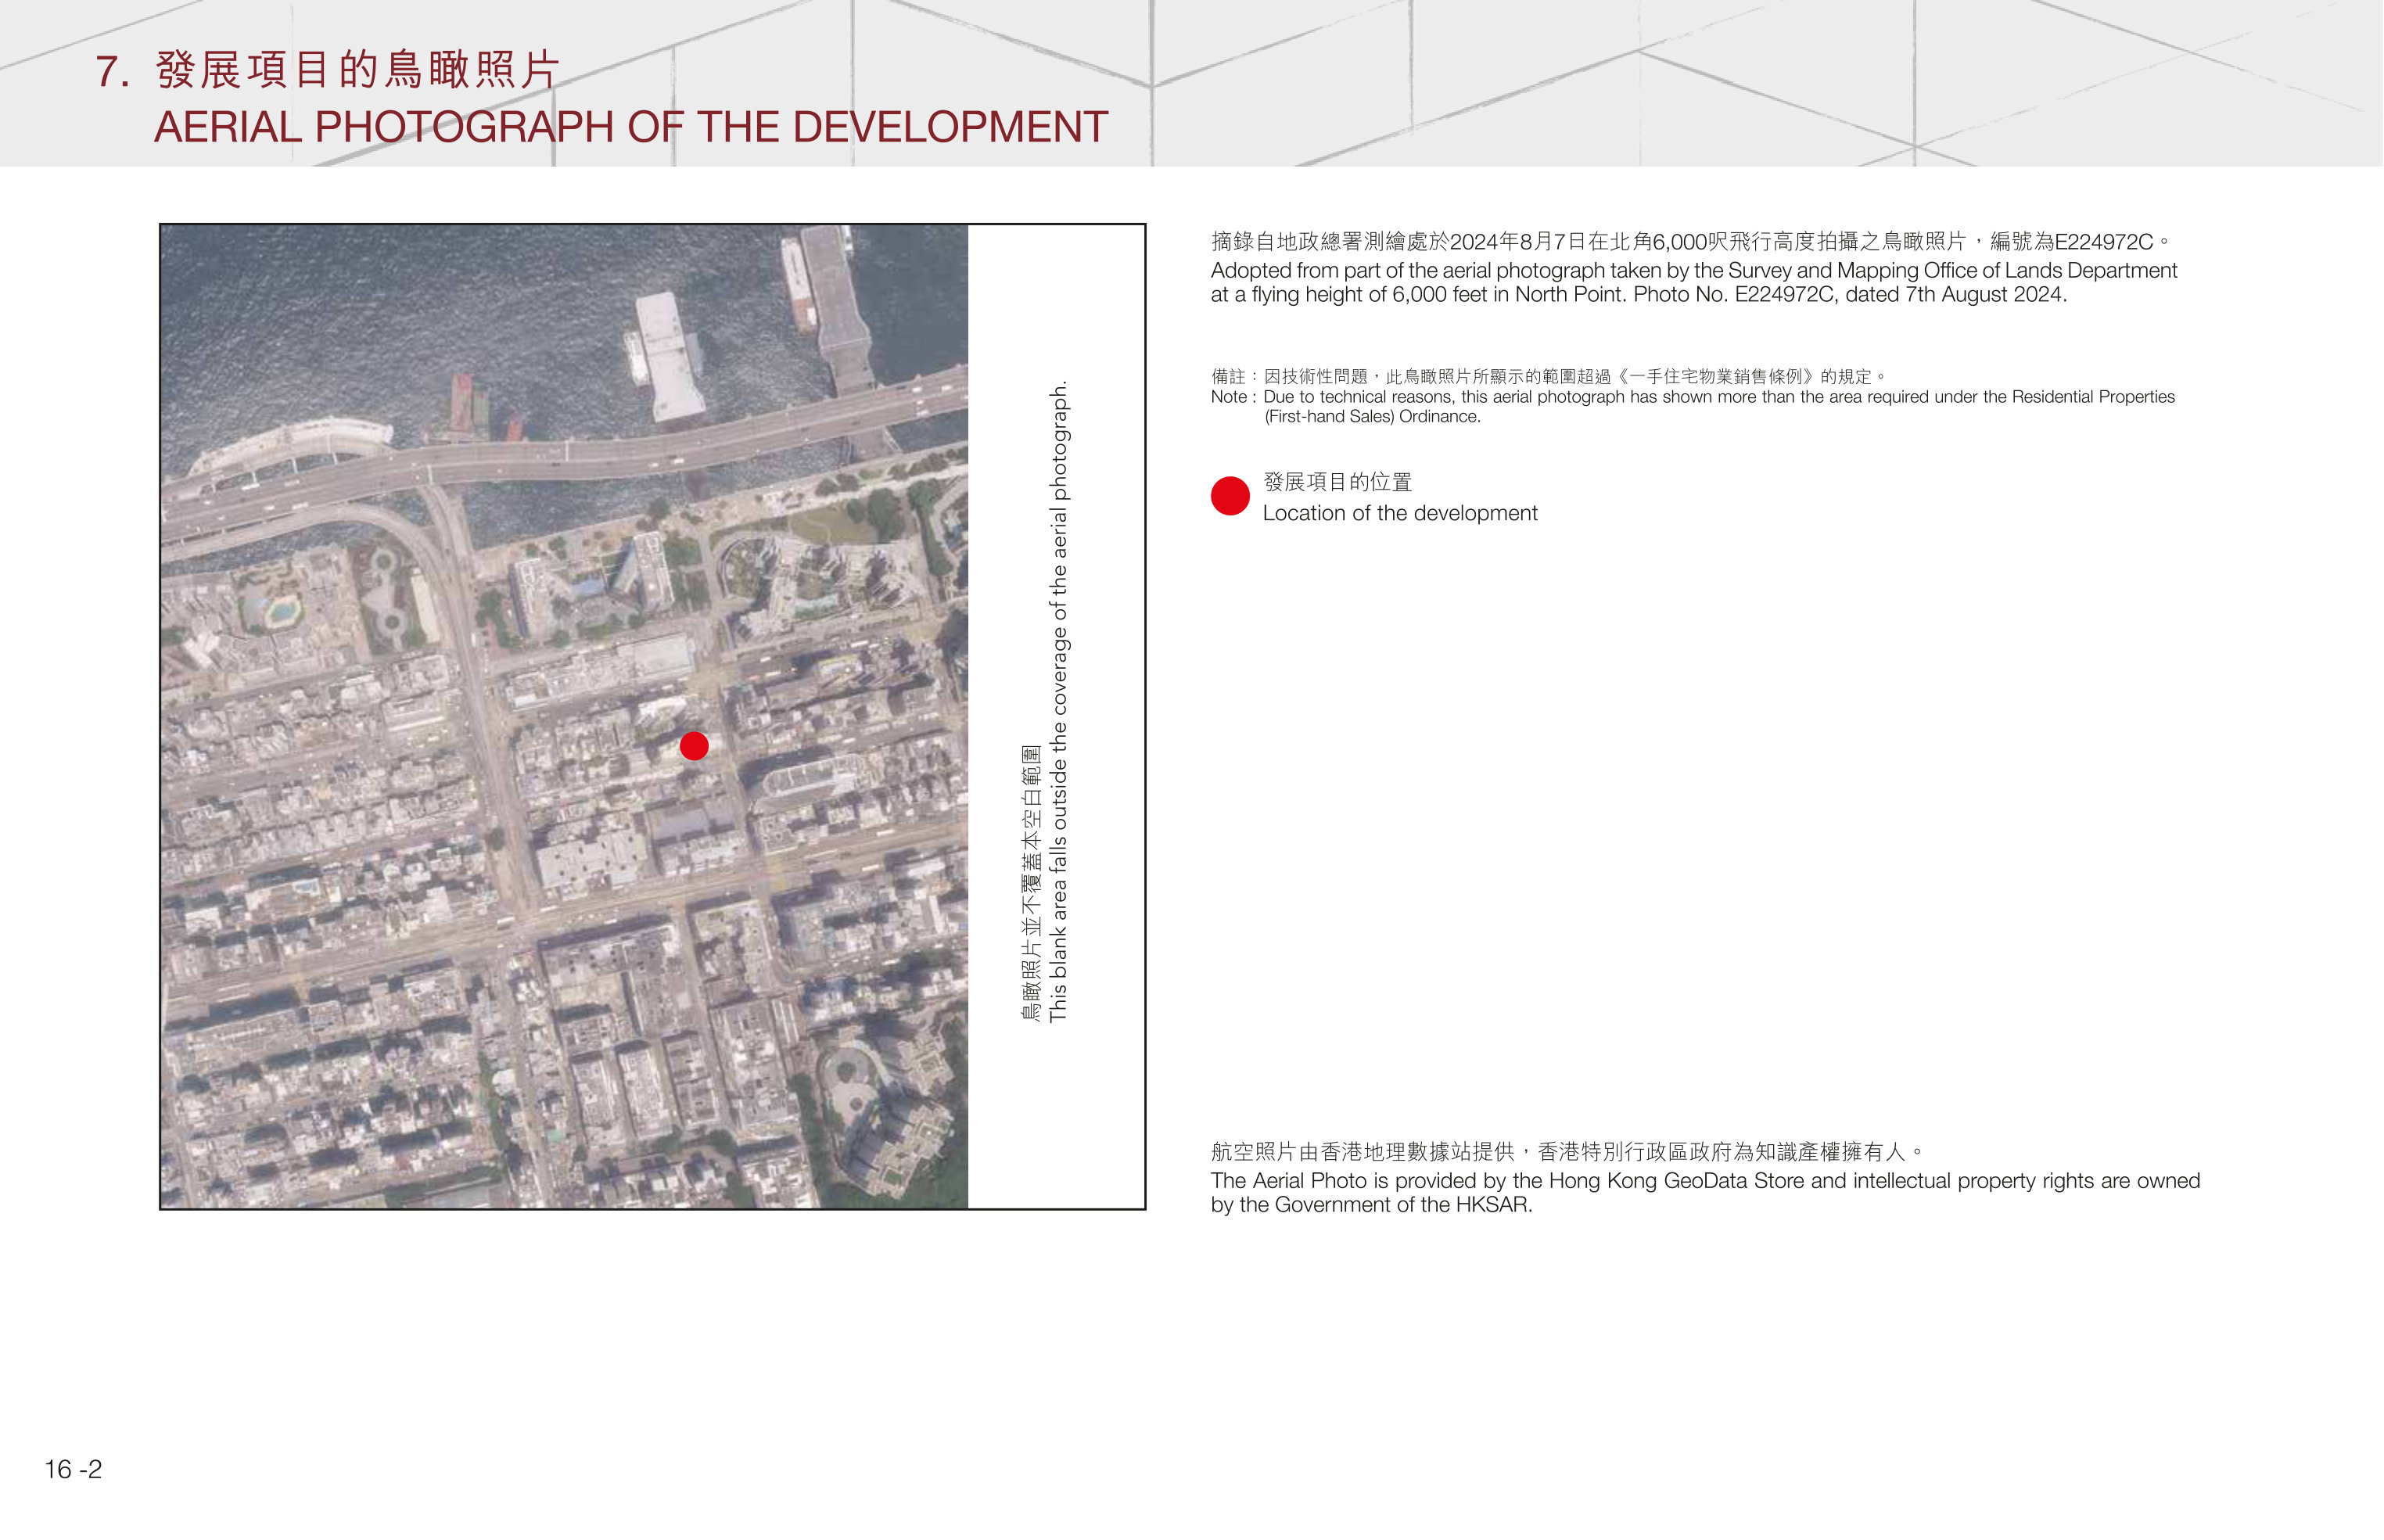The width and height of the screenshot is (2384, 1540).
Task: Click the Photo No. E224972C description paragraph
Action: point(1694,282)
